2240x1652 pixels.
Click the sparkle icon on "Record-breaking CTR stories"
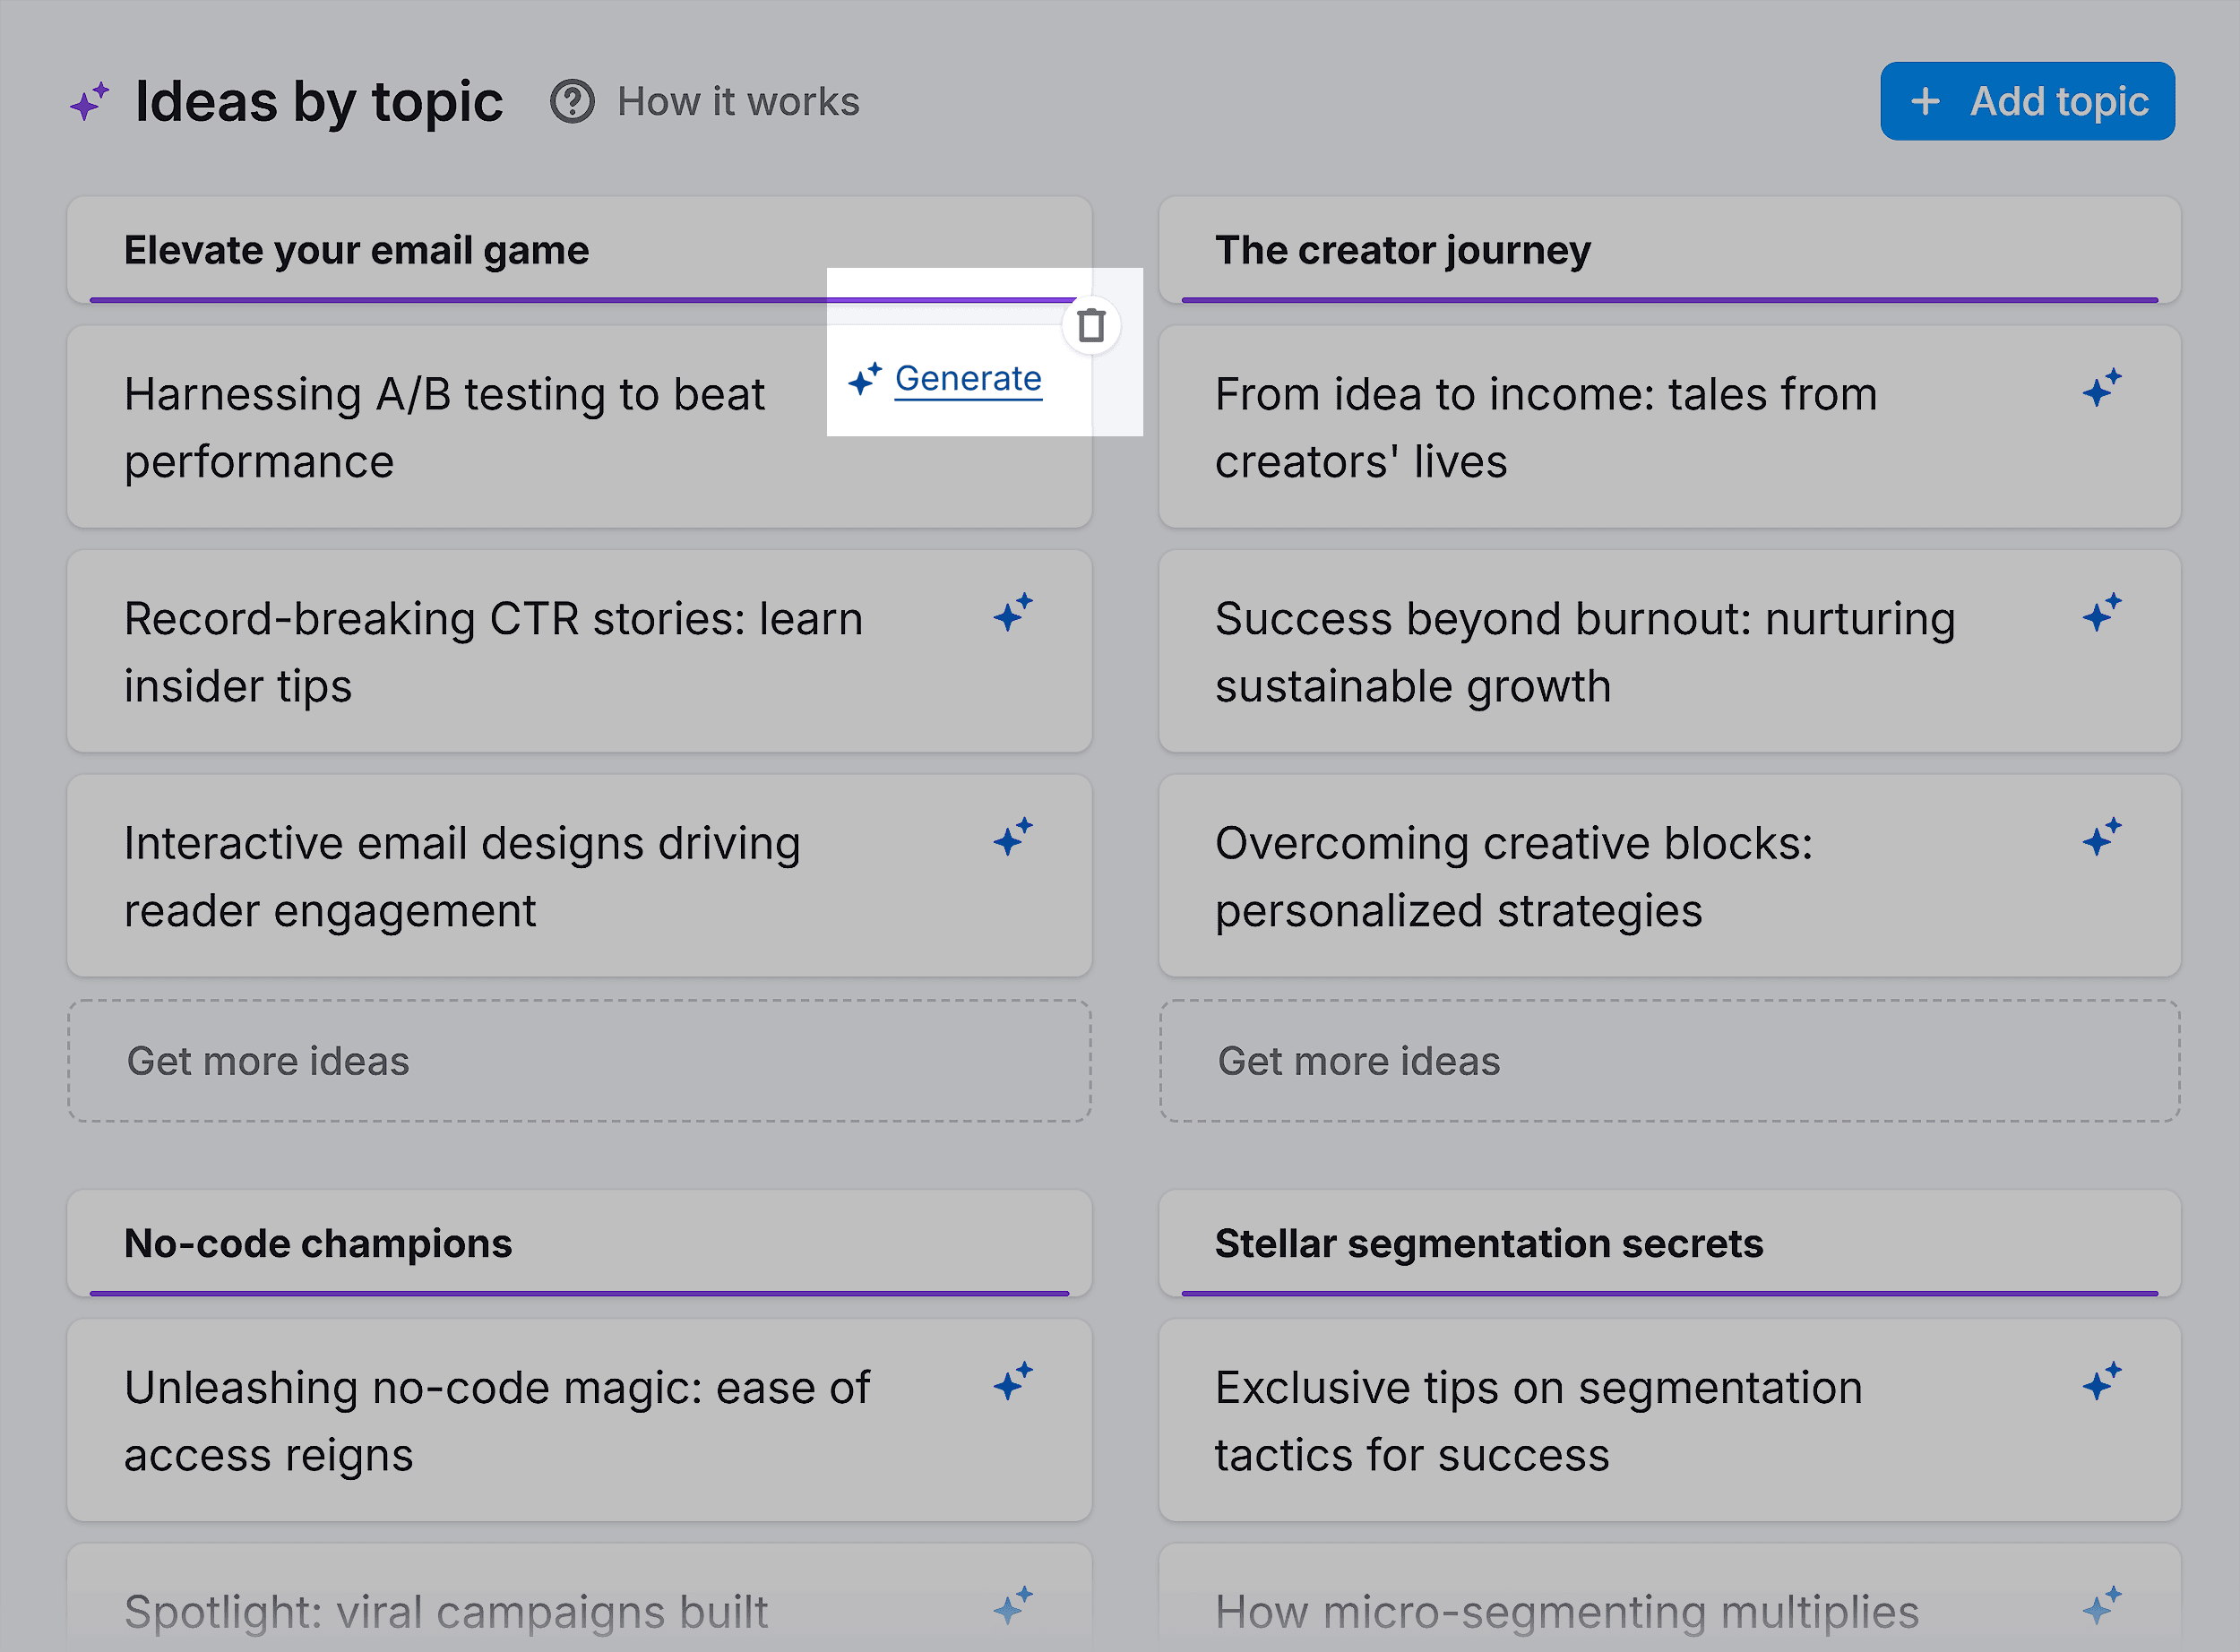(1013, 615)
